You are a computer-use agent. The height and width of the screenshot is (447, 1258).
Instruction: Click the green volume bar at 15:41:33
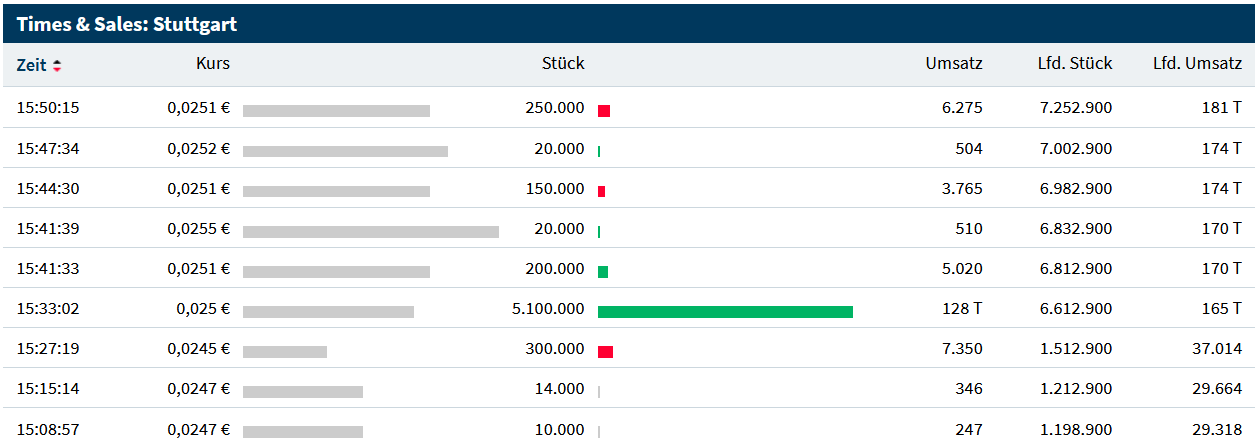pos(603,271)
